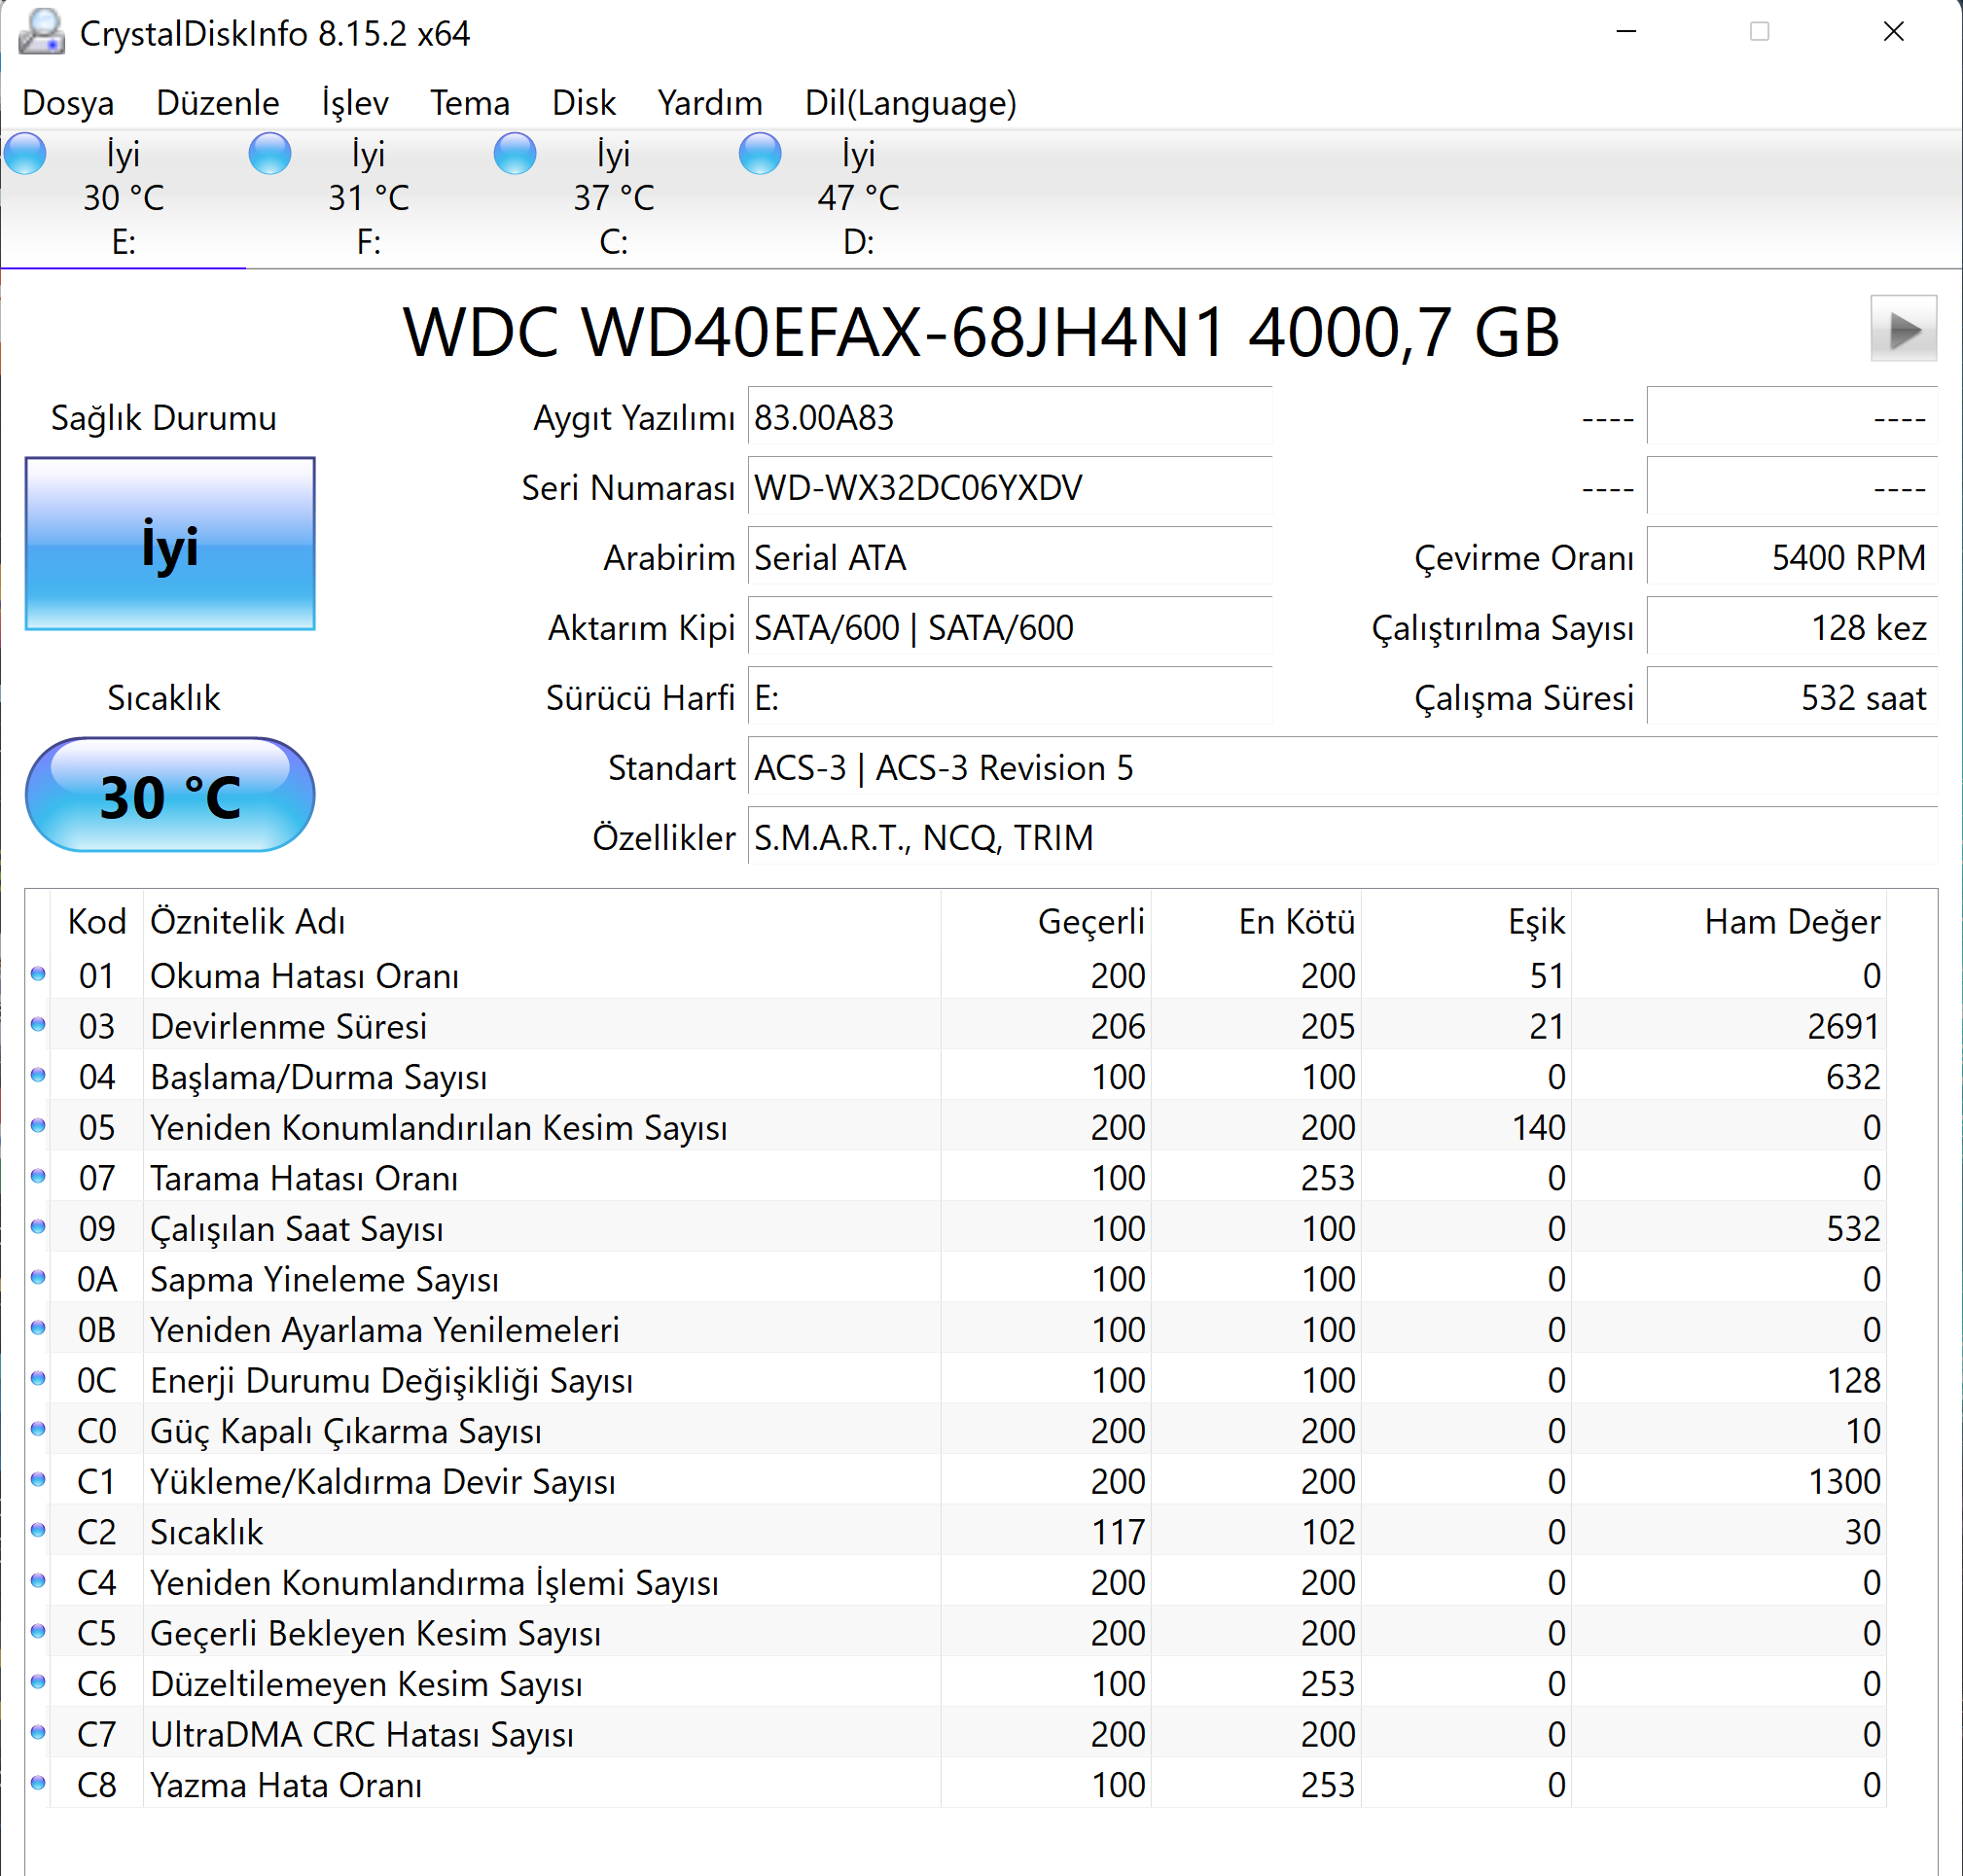Open the Dil(Language) menu
The image size is (1963, 1876).
coord(910,103)
